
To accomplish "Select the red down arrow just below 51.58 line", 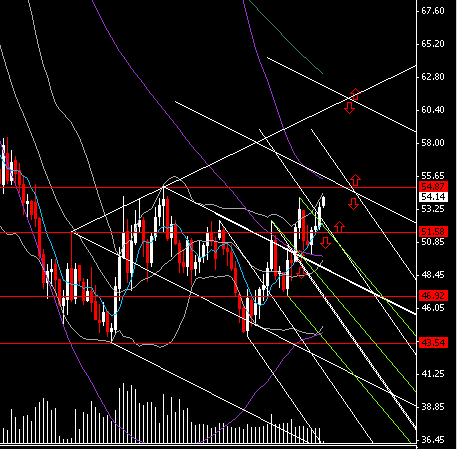I will pyautogui.click(x=325, y=243).
